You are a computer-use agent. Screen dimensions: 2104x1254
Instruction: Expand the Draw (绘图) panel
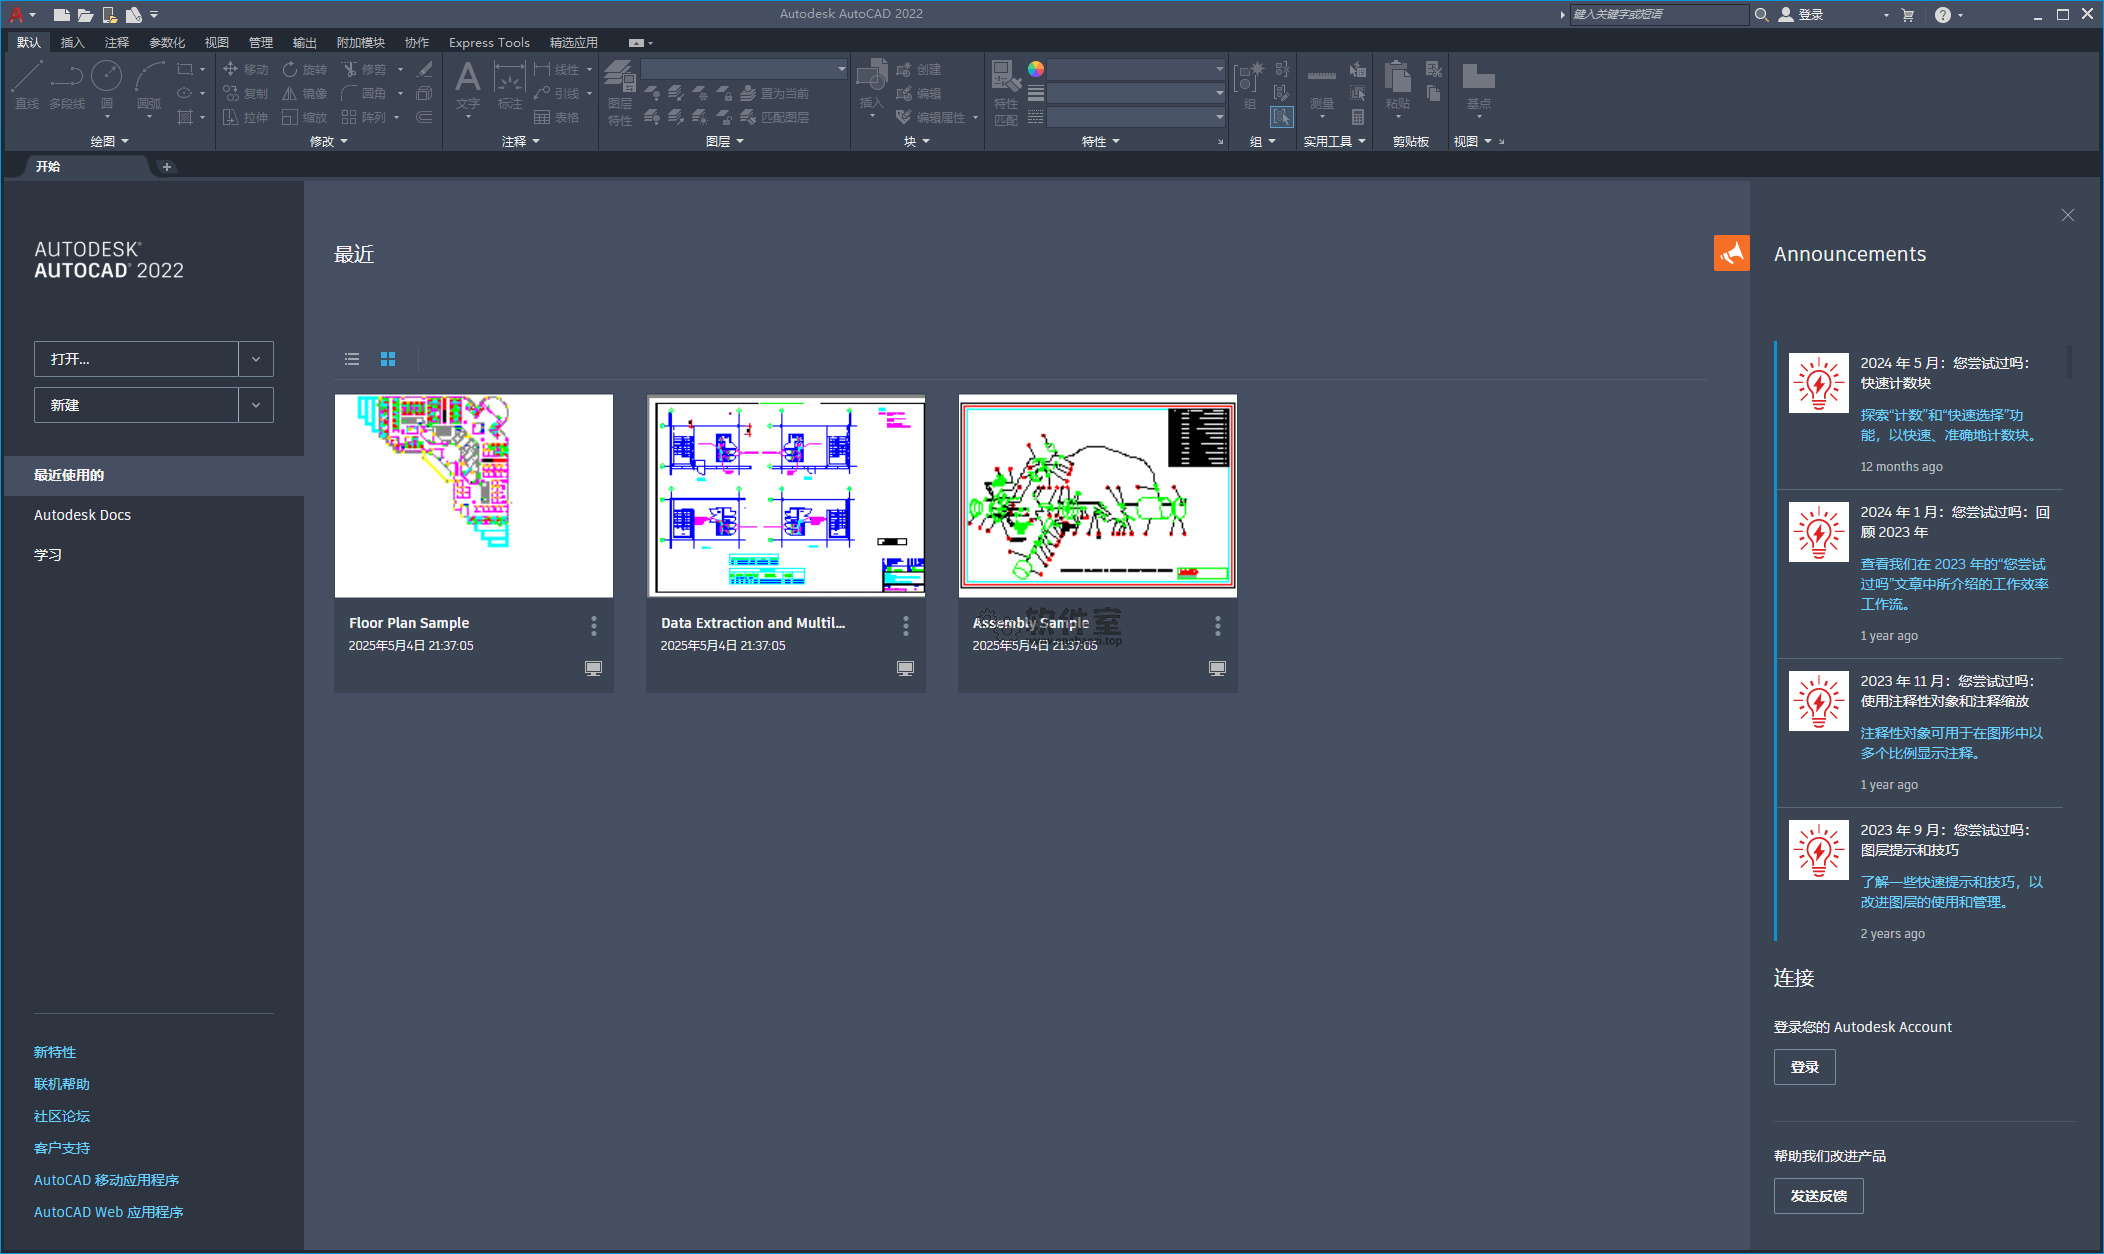pyautogui.click(x=110, y=142)
